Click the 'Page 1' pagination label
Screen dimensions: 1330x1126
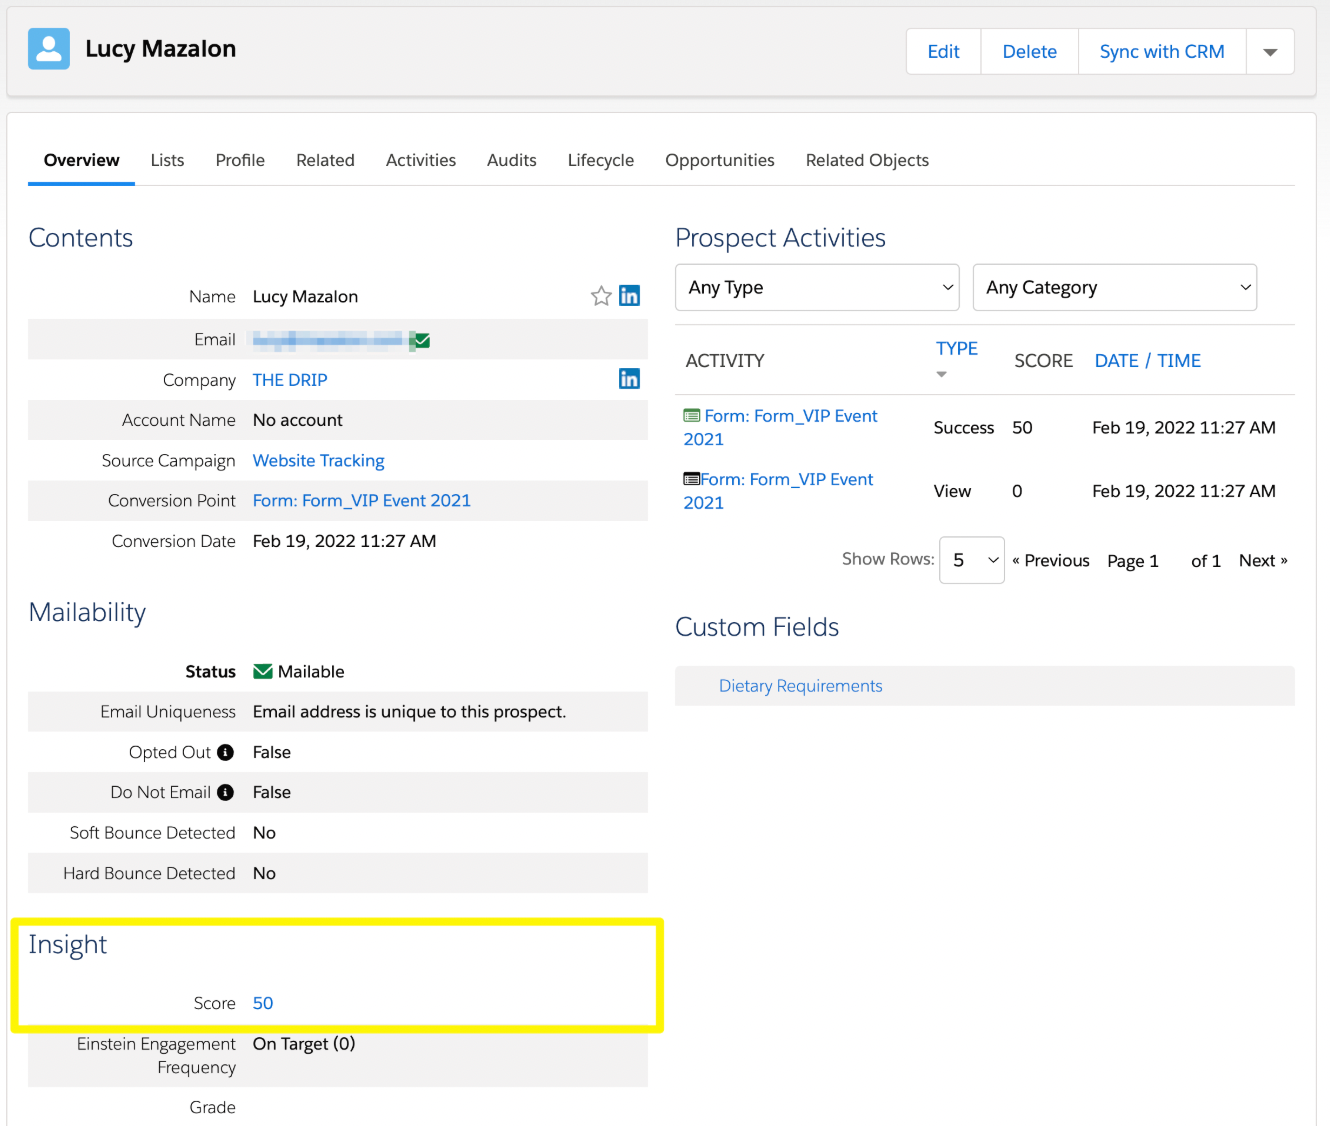pos(1133,561)
